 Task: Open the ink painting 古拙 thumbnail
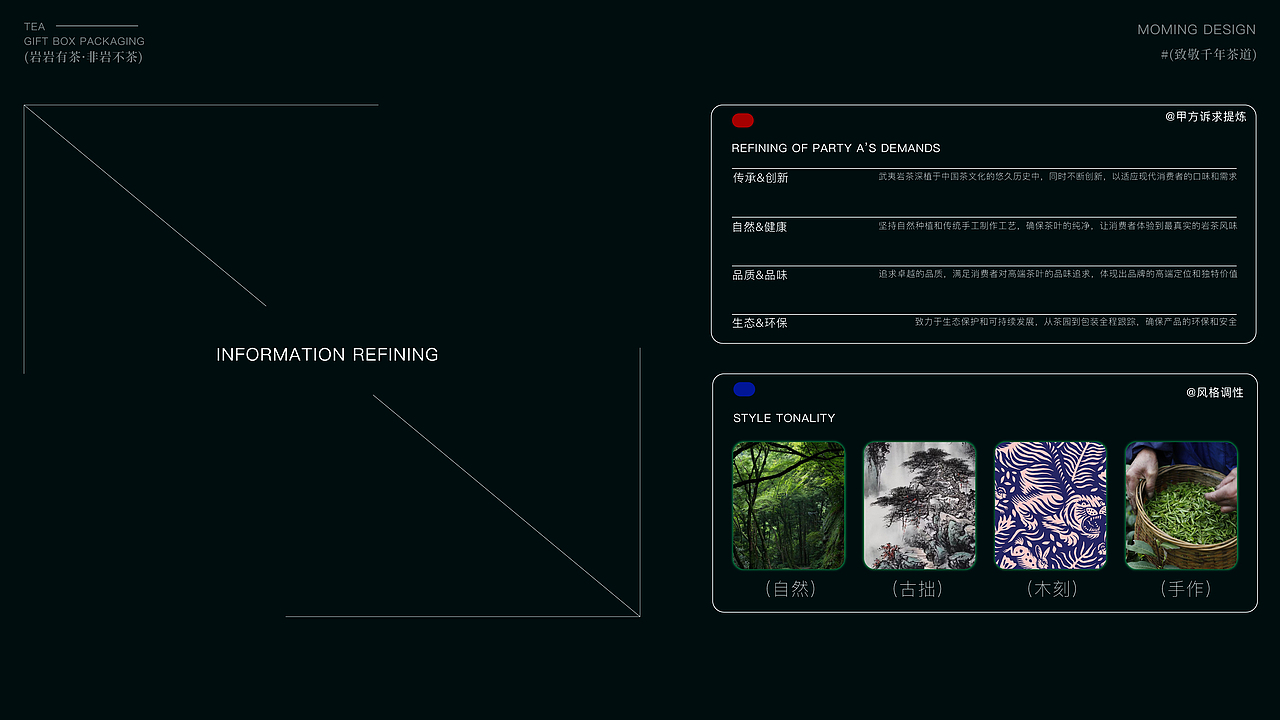920,506
